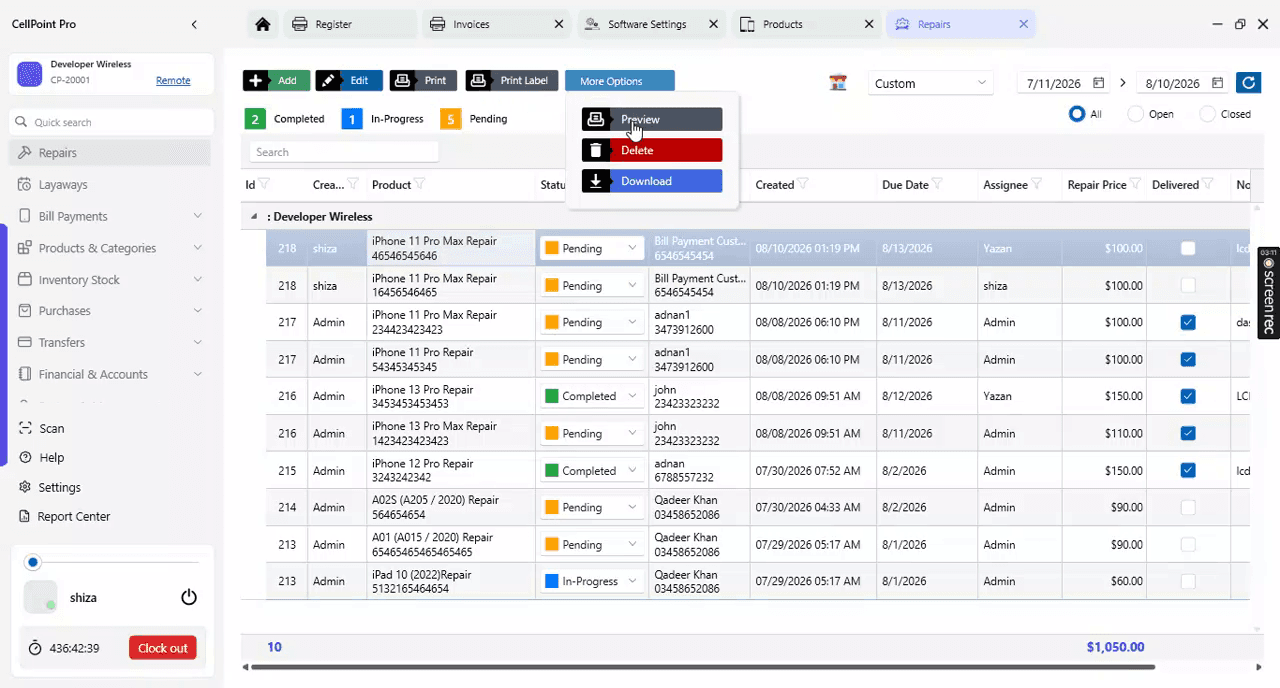Image resolution: width=1280 pixels, height=688 pixels.
Task: Close the Invoices tab
Action: tap(557, 24)
